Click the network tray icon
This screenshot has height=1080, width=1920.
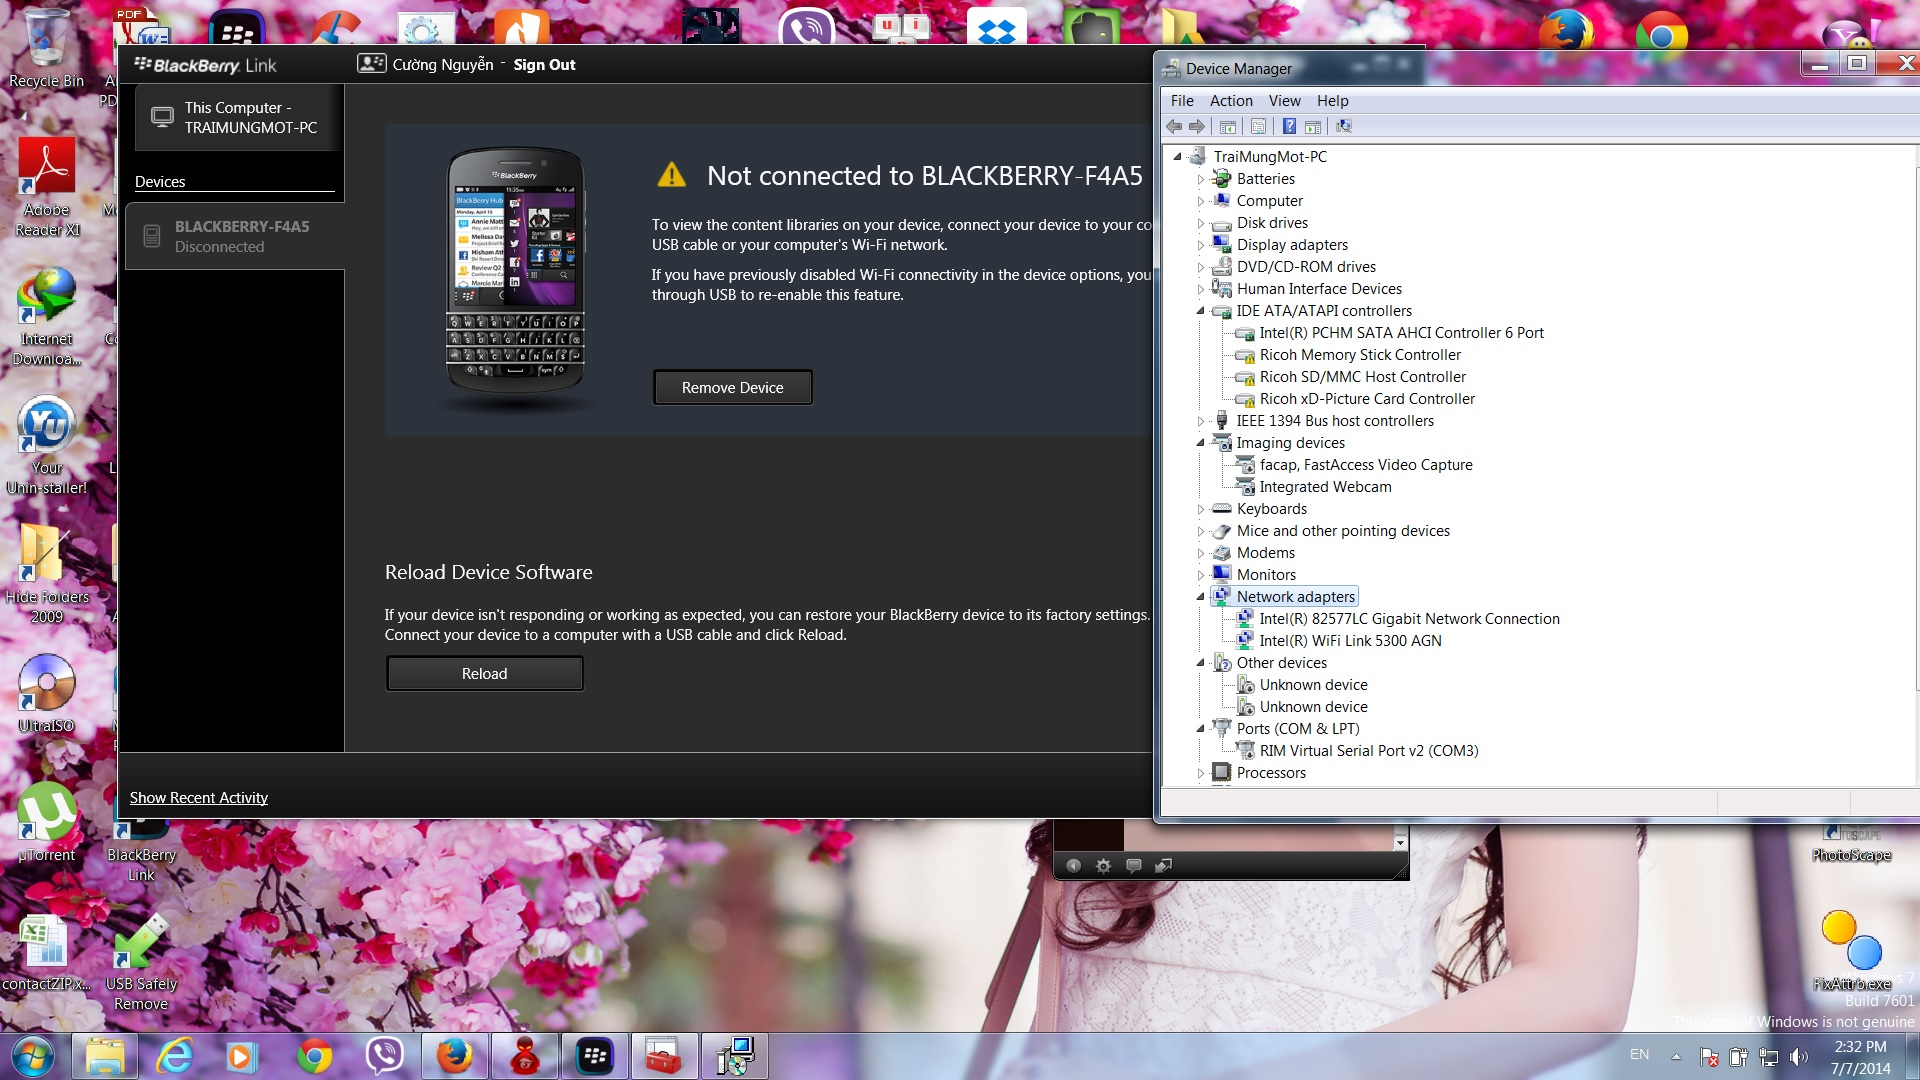tap(1769, 1057)
